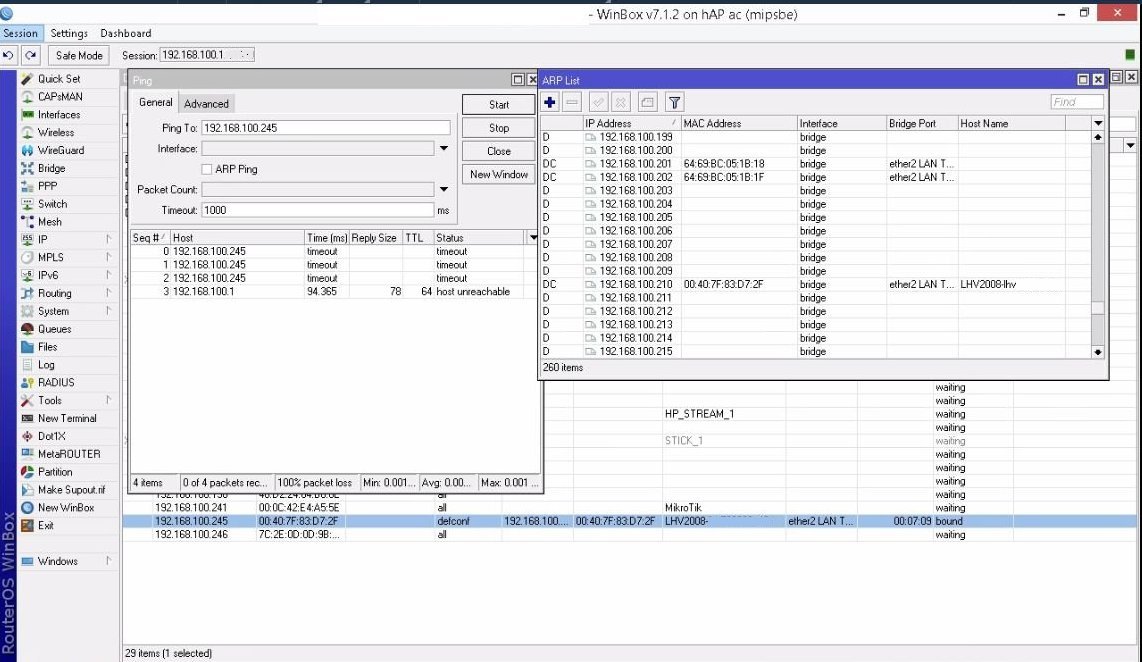Stop the running ping
This screenshot has width=1142, height=662.
tap(499, 128)
